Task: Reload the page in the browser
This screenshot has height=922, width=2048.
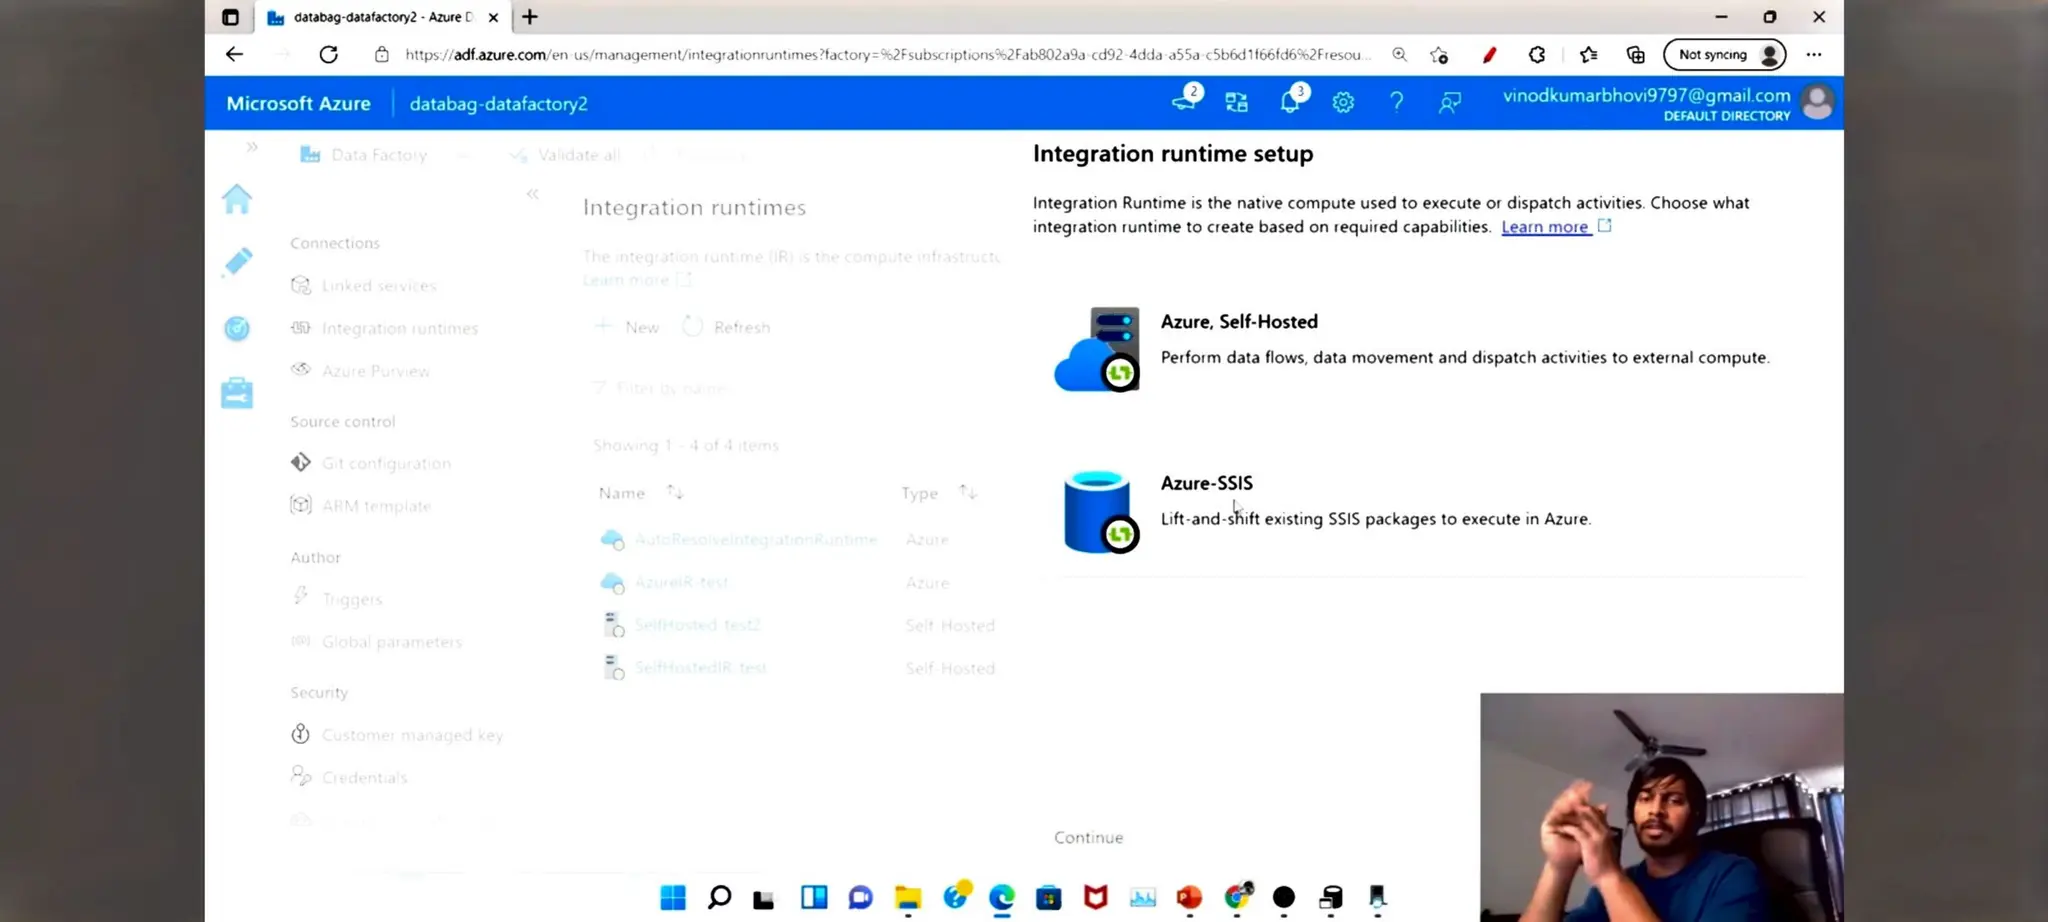Action: [x=328, y=54]
